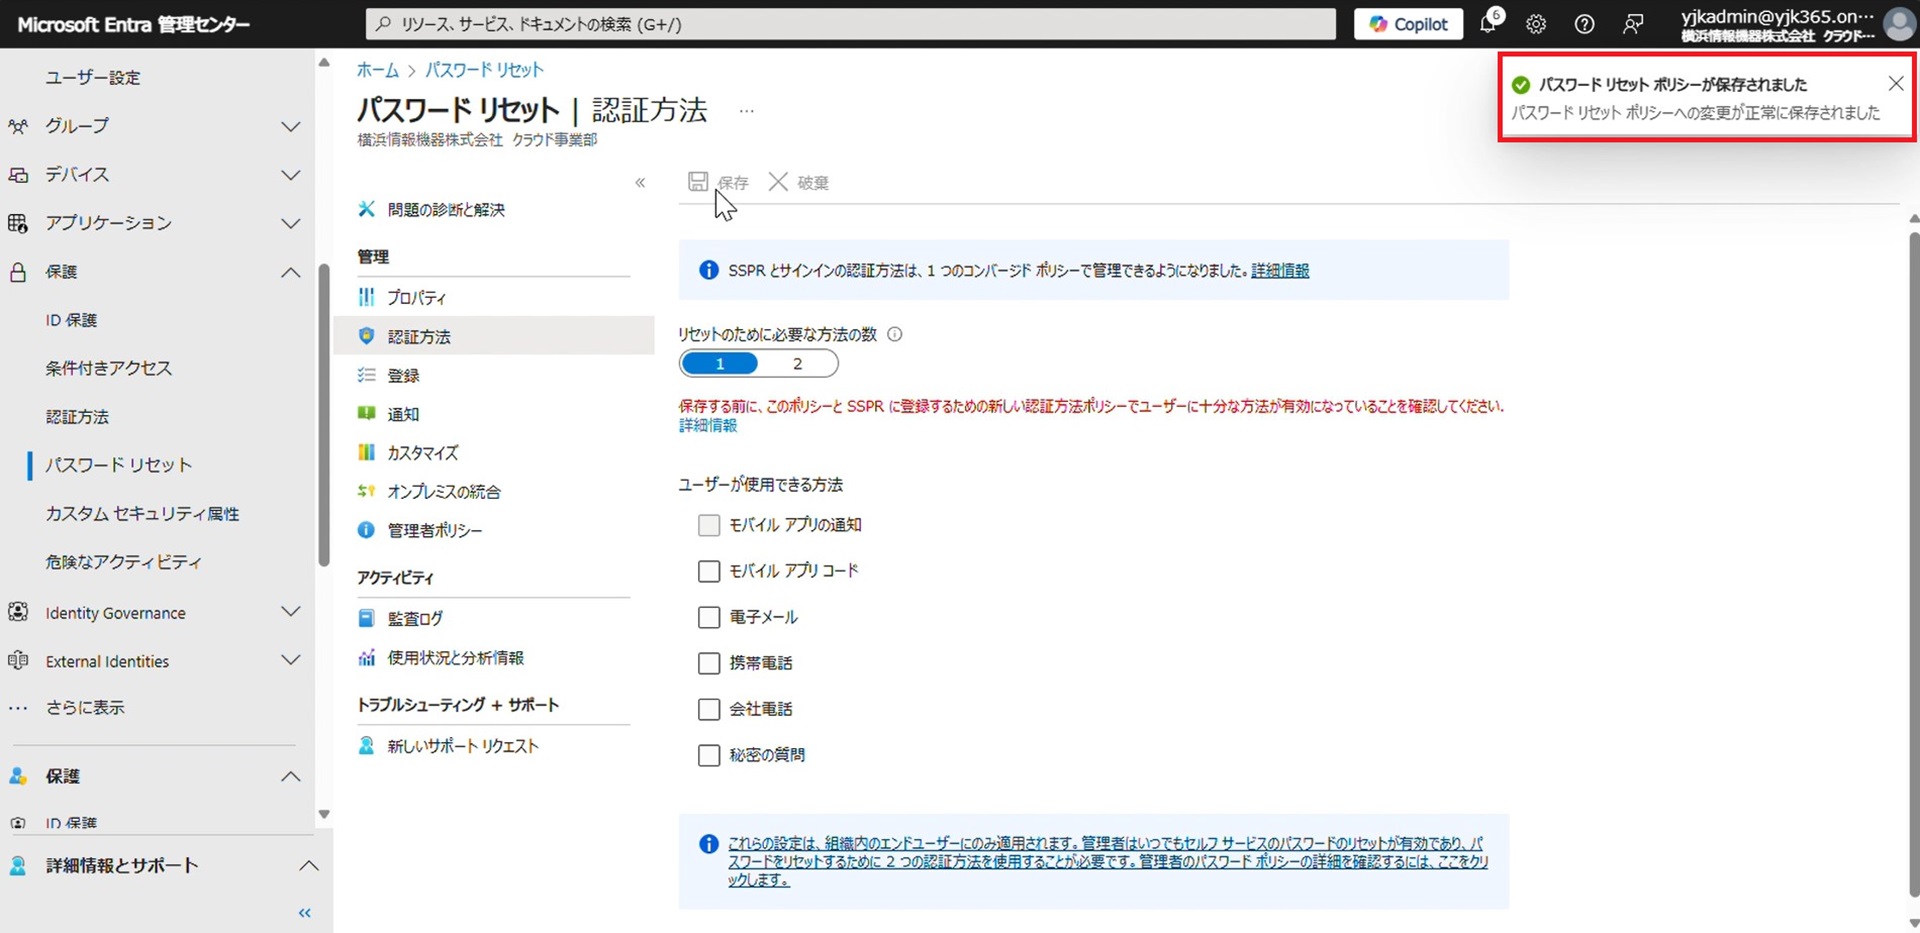Click the info icon beside リセットのために必要な方法の数
Image resolution: width=1920 pixels, height=933 pixels.
click(895, 335)
